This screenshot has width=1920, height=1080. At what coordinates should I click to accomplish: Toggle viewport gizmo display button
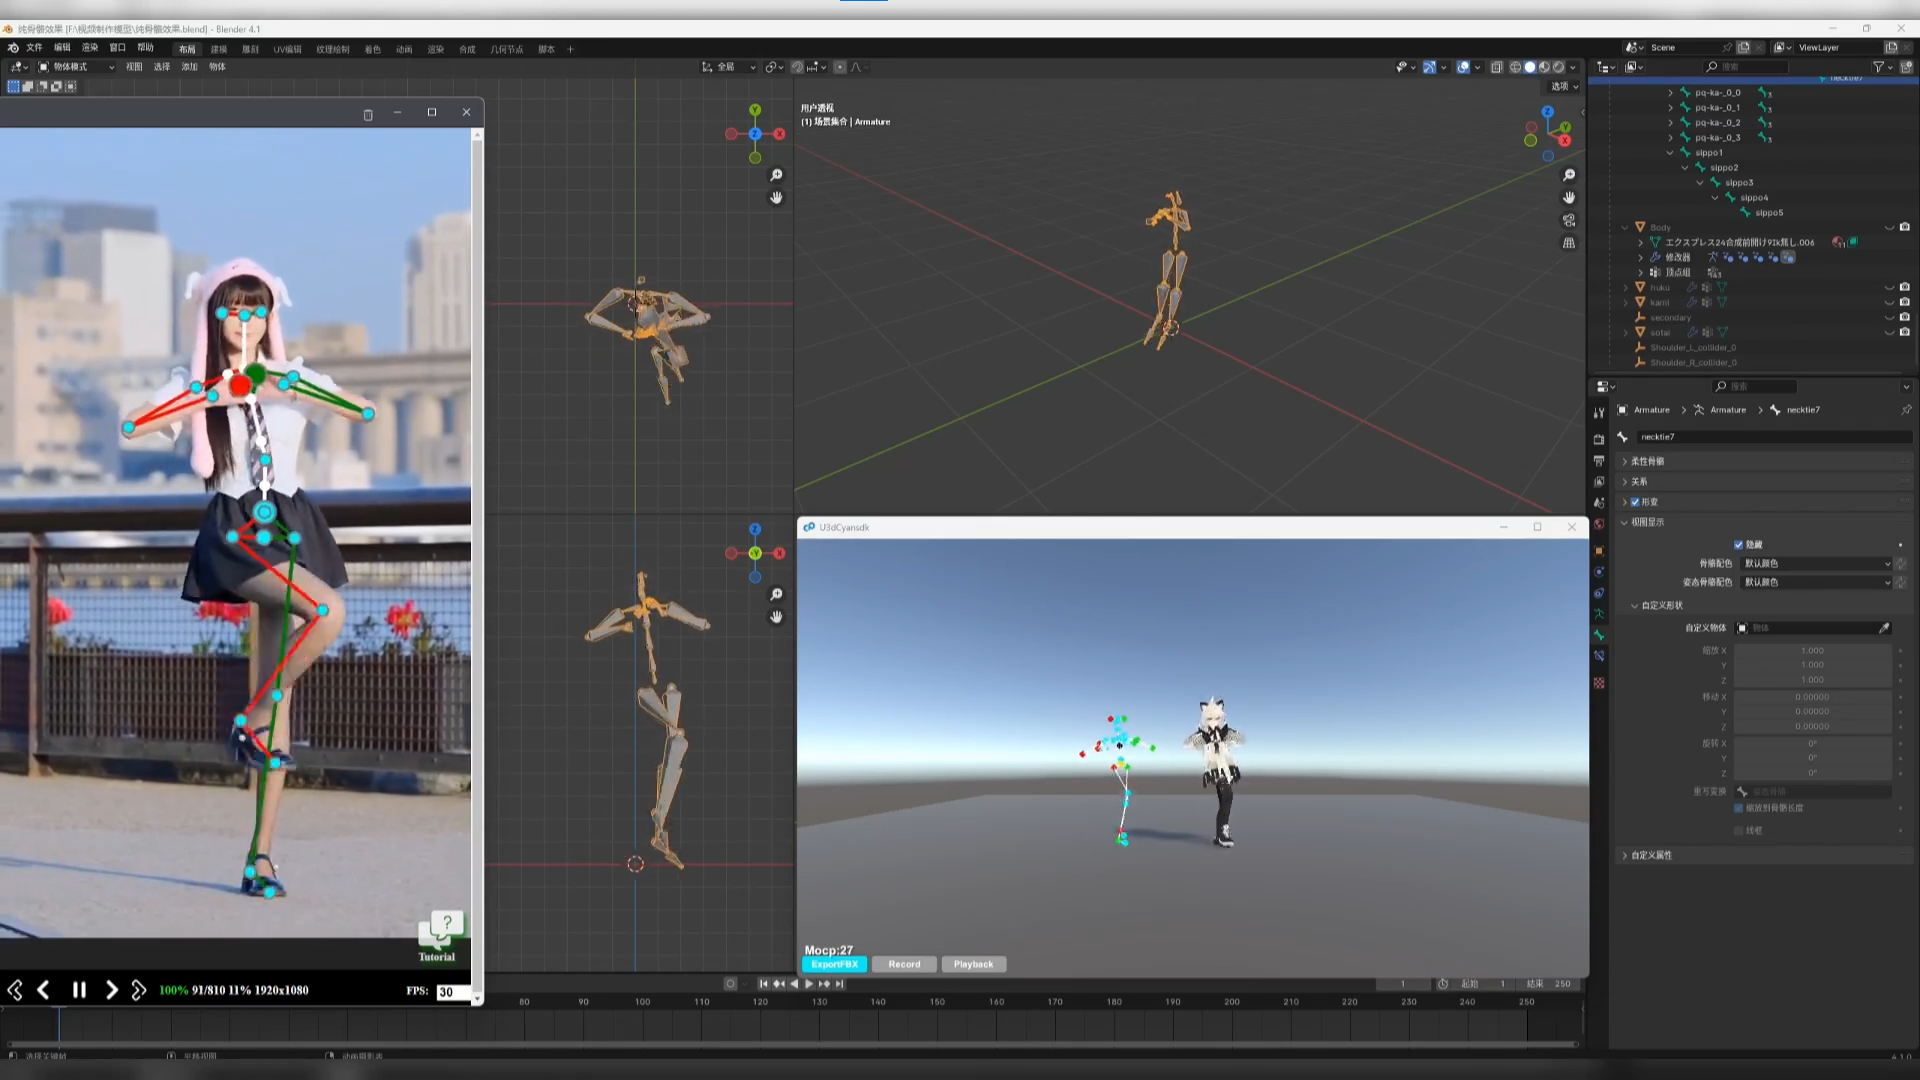pyautogui.click(x=1429, y=67)
